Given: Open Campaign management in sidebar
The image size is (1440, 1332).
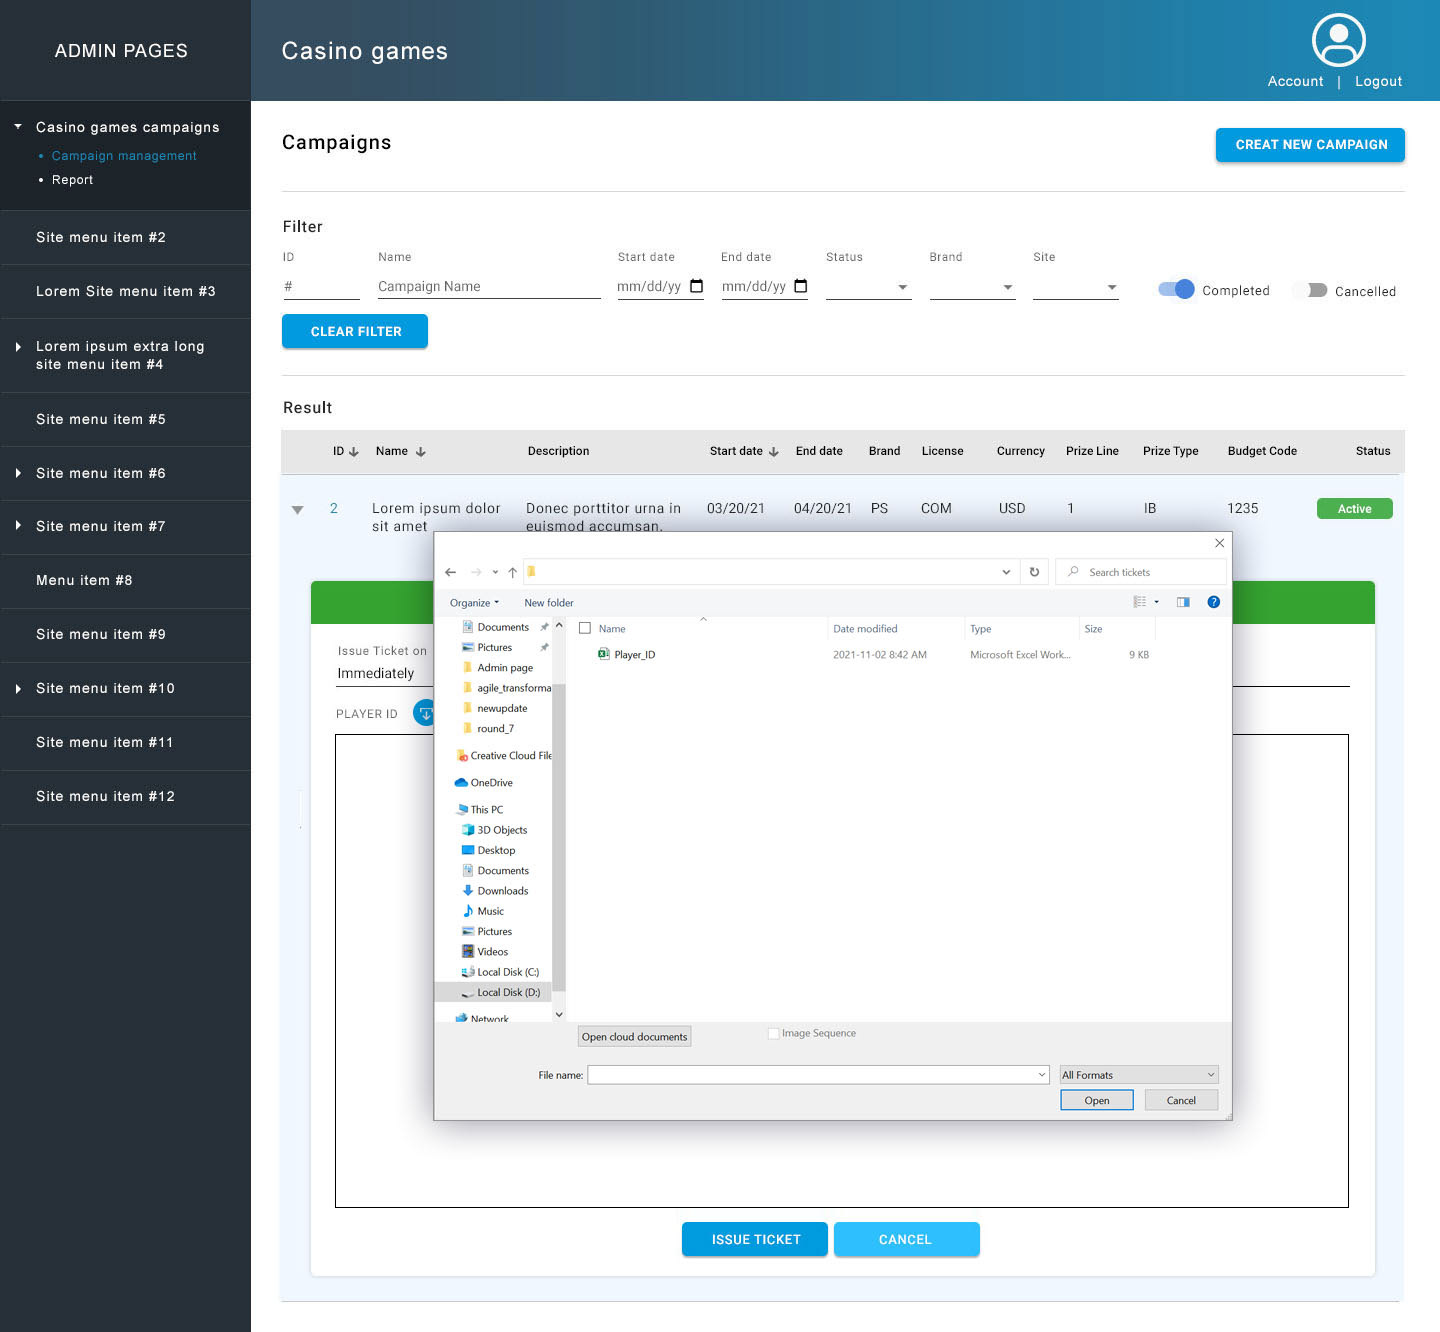Looking at the screenshot, I should pyautogui.click(x=124, y=155).
